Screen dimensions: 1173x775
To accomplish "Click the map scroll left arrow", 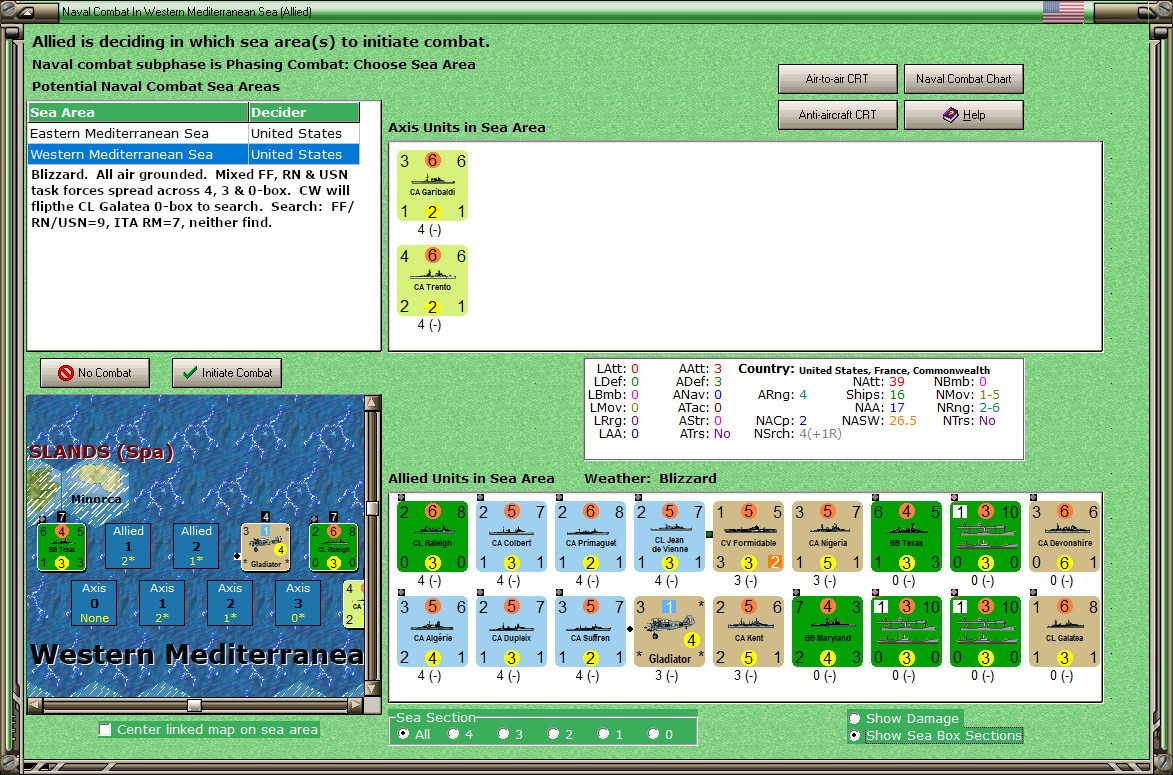I will point(35,705).
